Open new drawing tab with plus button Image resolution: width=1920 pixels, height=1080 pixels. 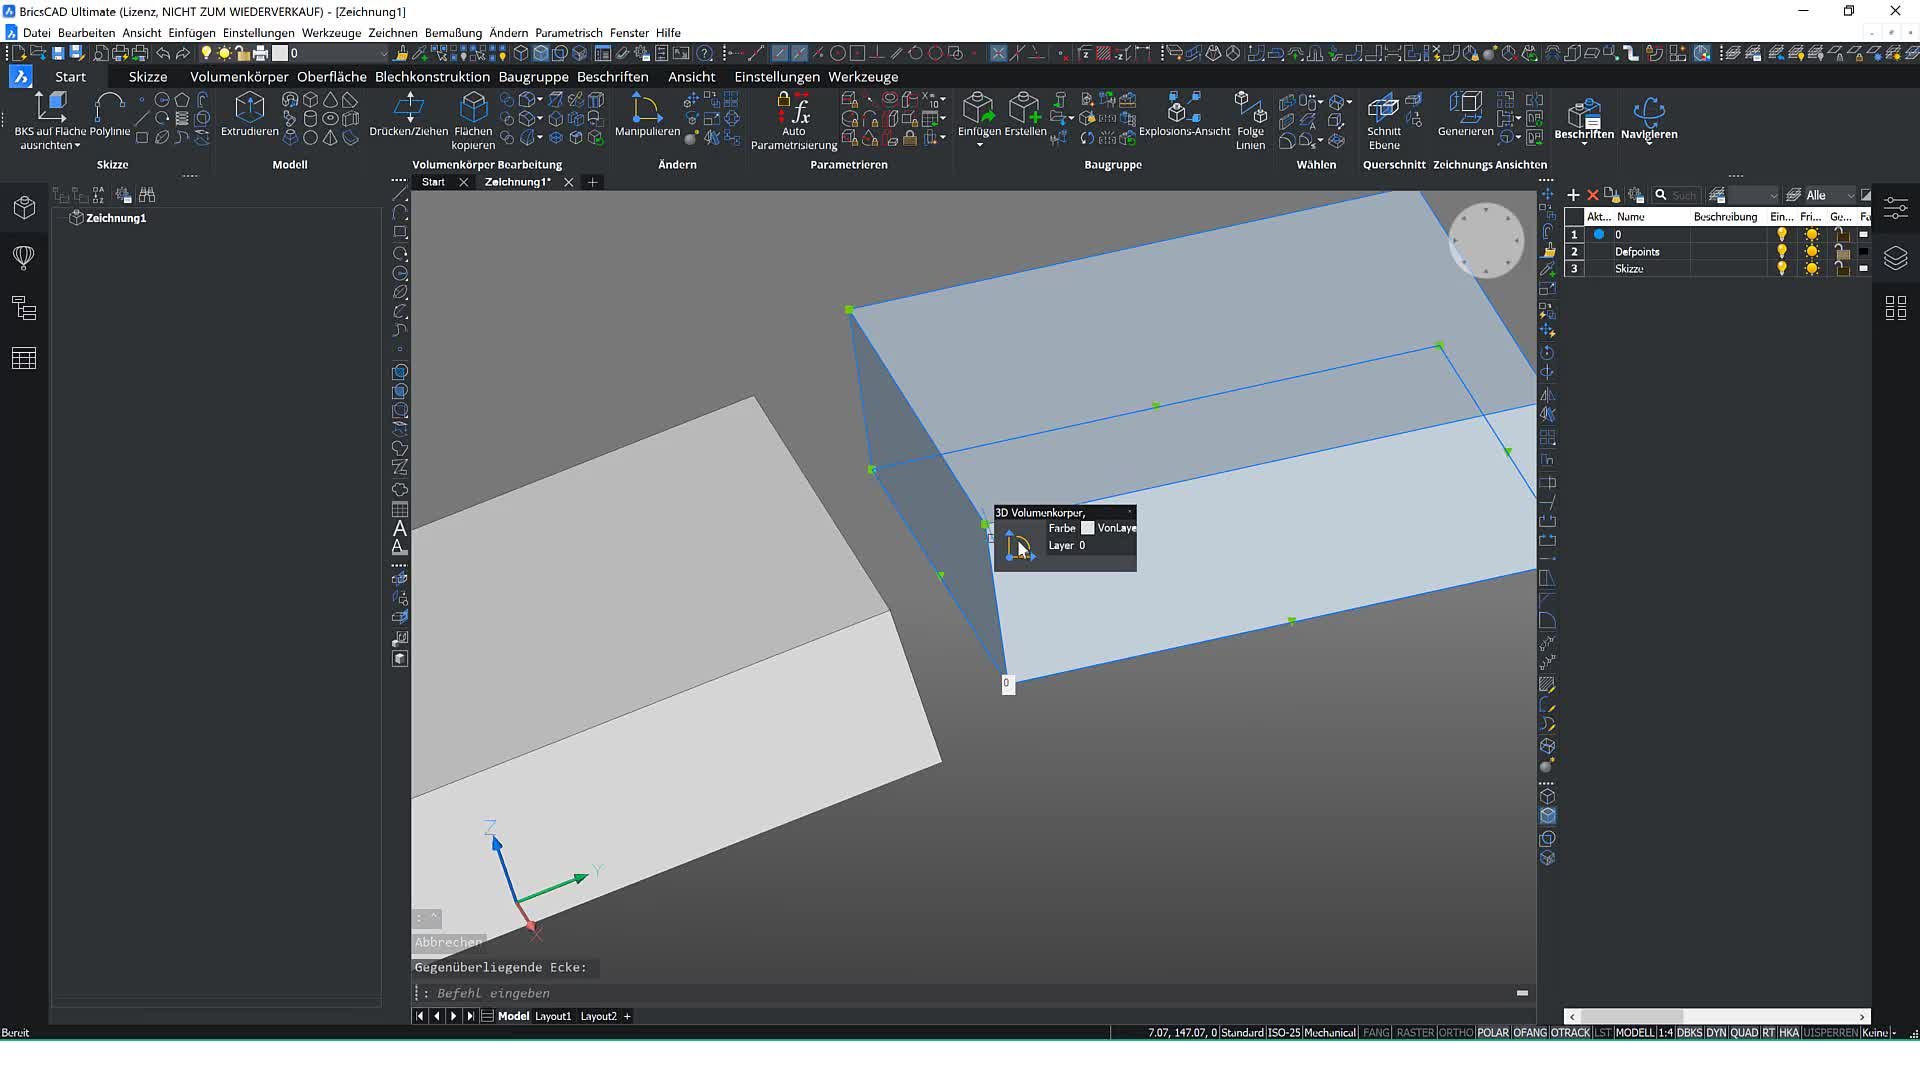592,182
